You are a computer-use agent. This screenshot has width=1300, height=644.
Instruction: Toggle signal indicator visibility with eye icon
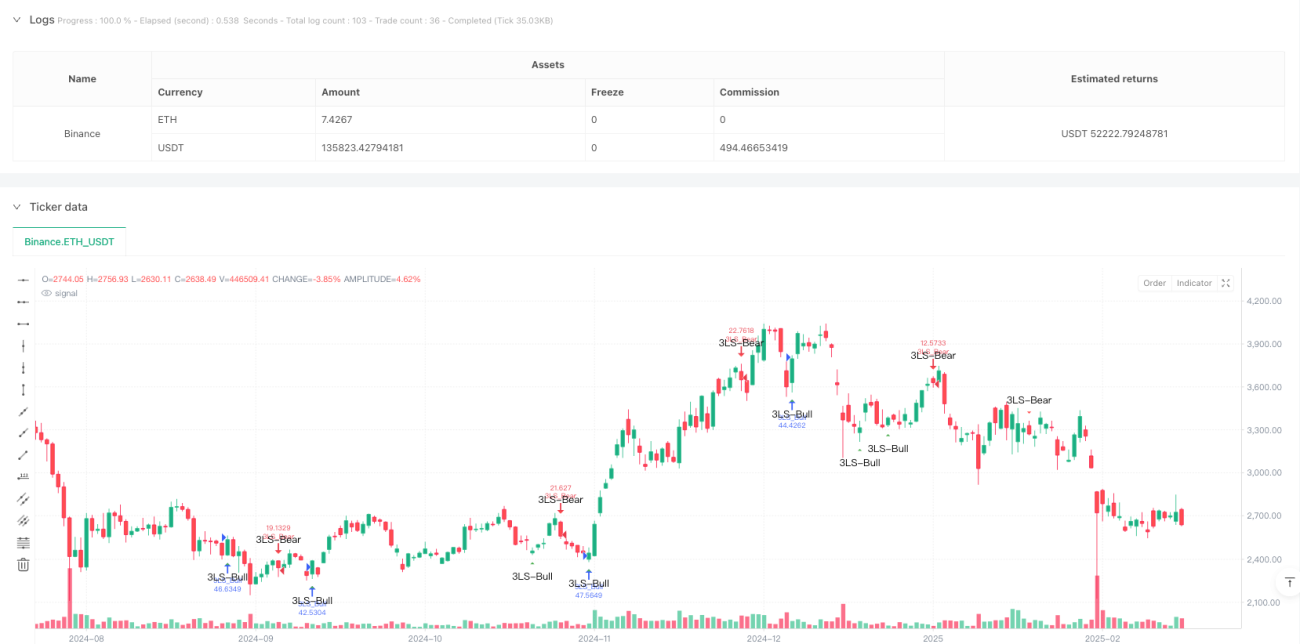[x=46, y=293]
